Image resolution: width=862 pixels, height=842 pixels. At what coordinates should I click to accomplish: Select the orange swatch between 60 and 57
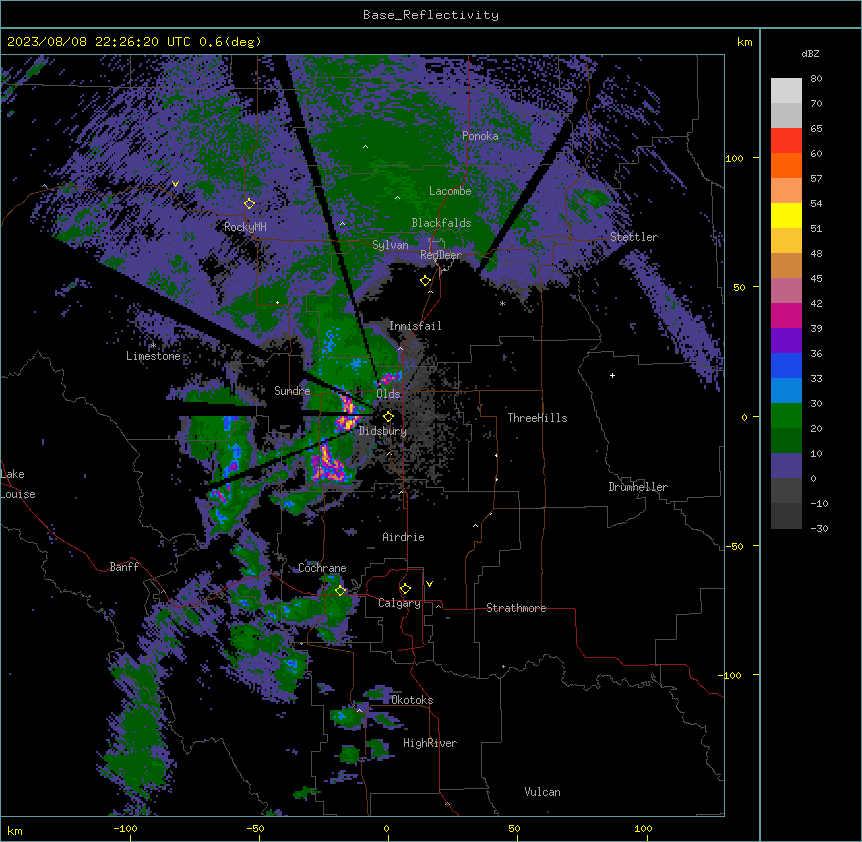[x=786, y=165]
